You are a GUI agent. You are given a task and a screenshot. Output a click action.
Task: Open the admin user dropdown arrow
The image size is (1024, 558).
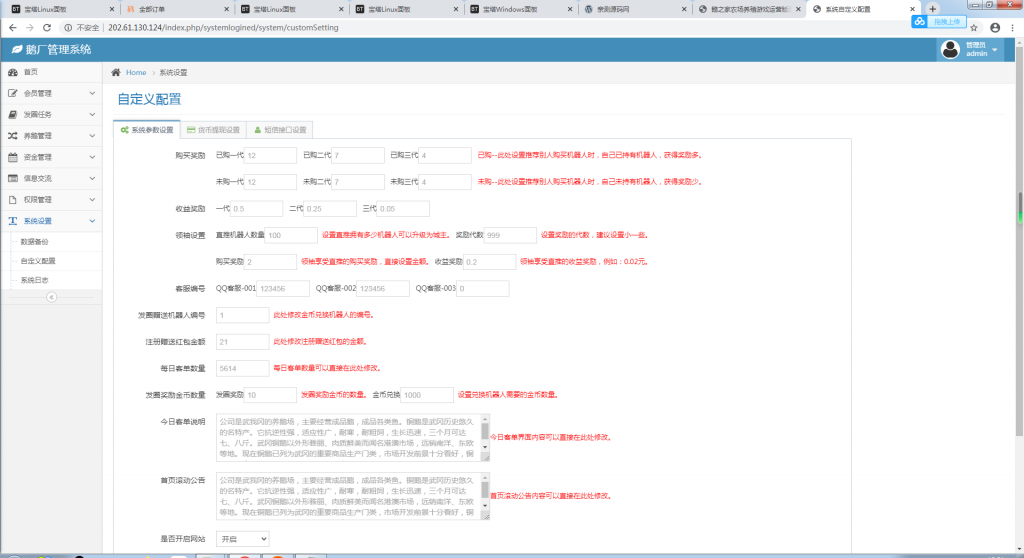point(1002,50)
